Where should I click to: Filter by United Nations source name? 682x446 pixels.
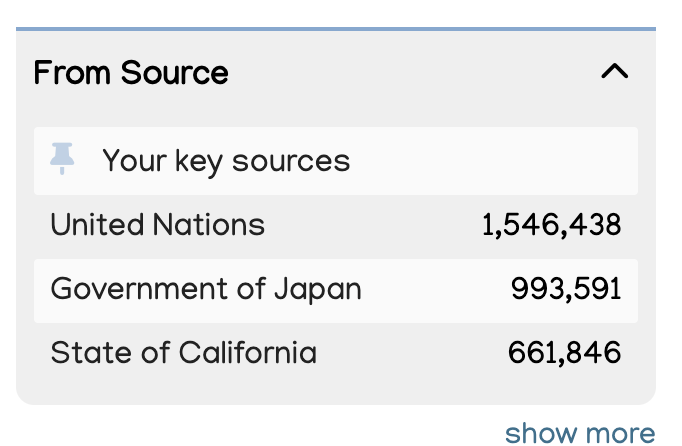[x=158, y=225]
